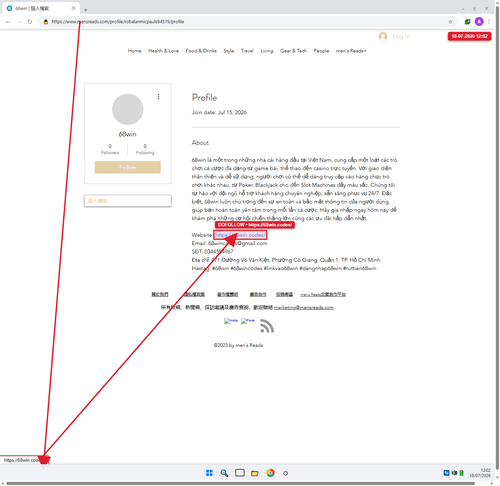500x486 pixels.
Task: Open the purple Chrome profile avatar
Action: [x=479, y=22]
